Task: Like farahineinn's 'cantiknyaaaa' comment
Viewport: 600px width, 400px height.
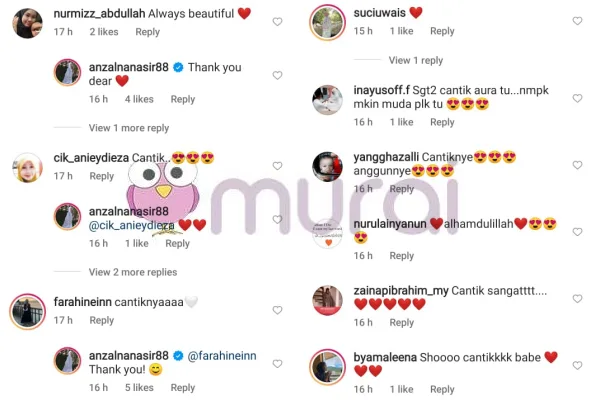Action: [277, 310]
